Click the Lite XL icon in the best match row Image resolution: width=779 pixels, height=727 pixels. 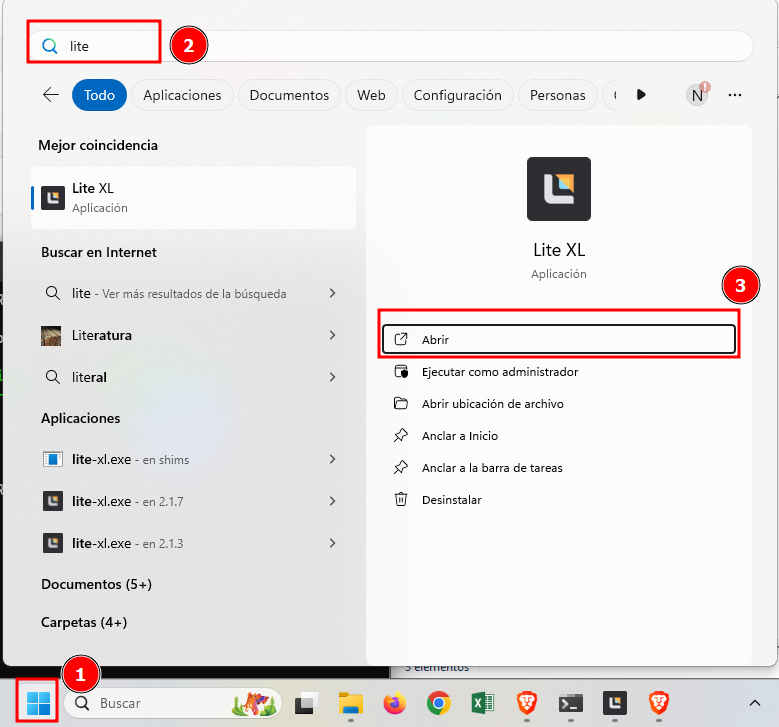coord(53,198)
